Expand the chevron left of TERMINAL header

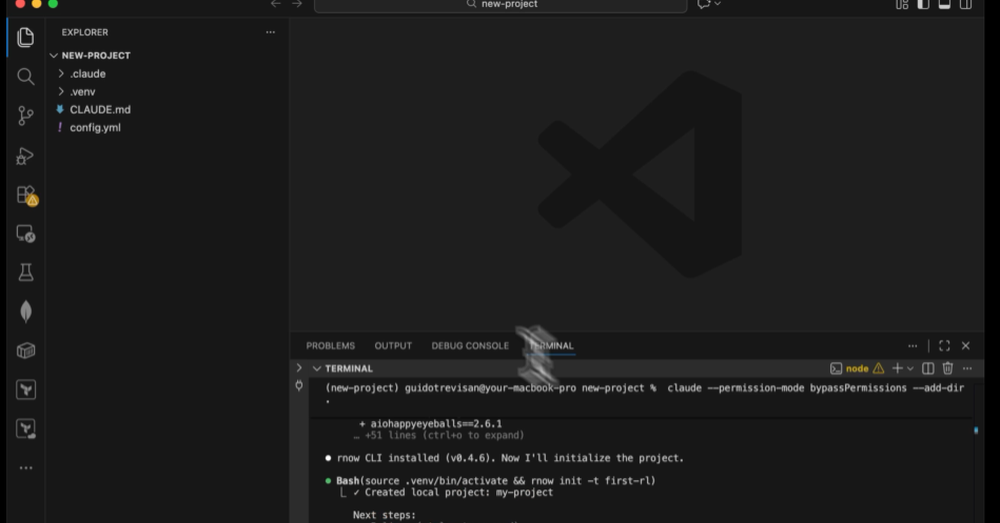point(299,368)
